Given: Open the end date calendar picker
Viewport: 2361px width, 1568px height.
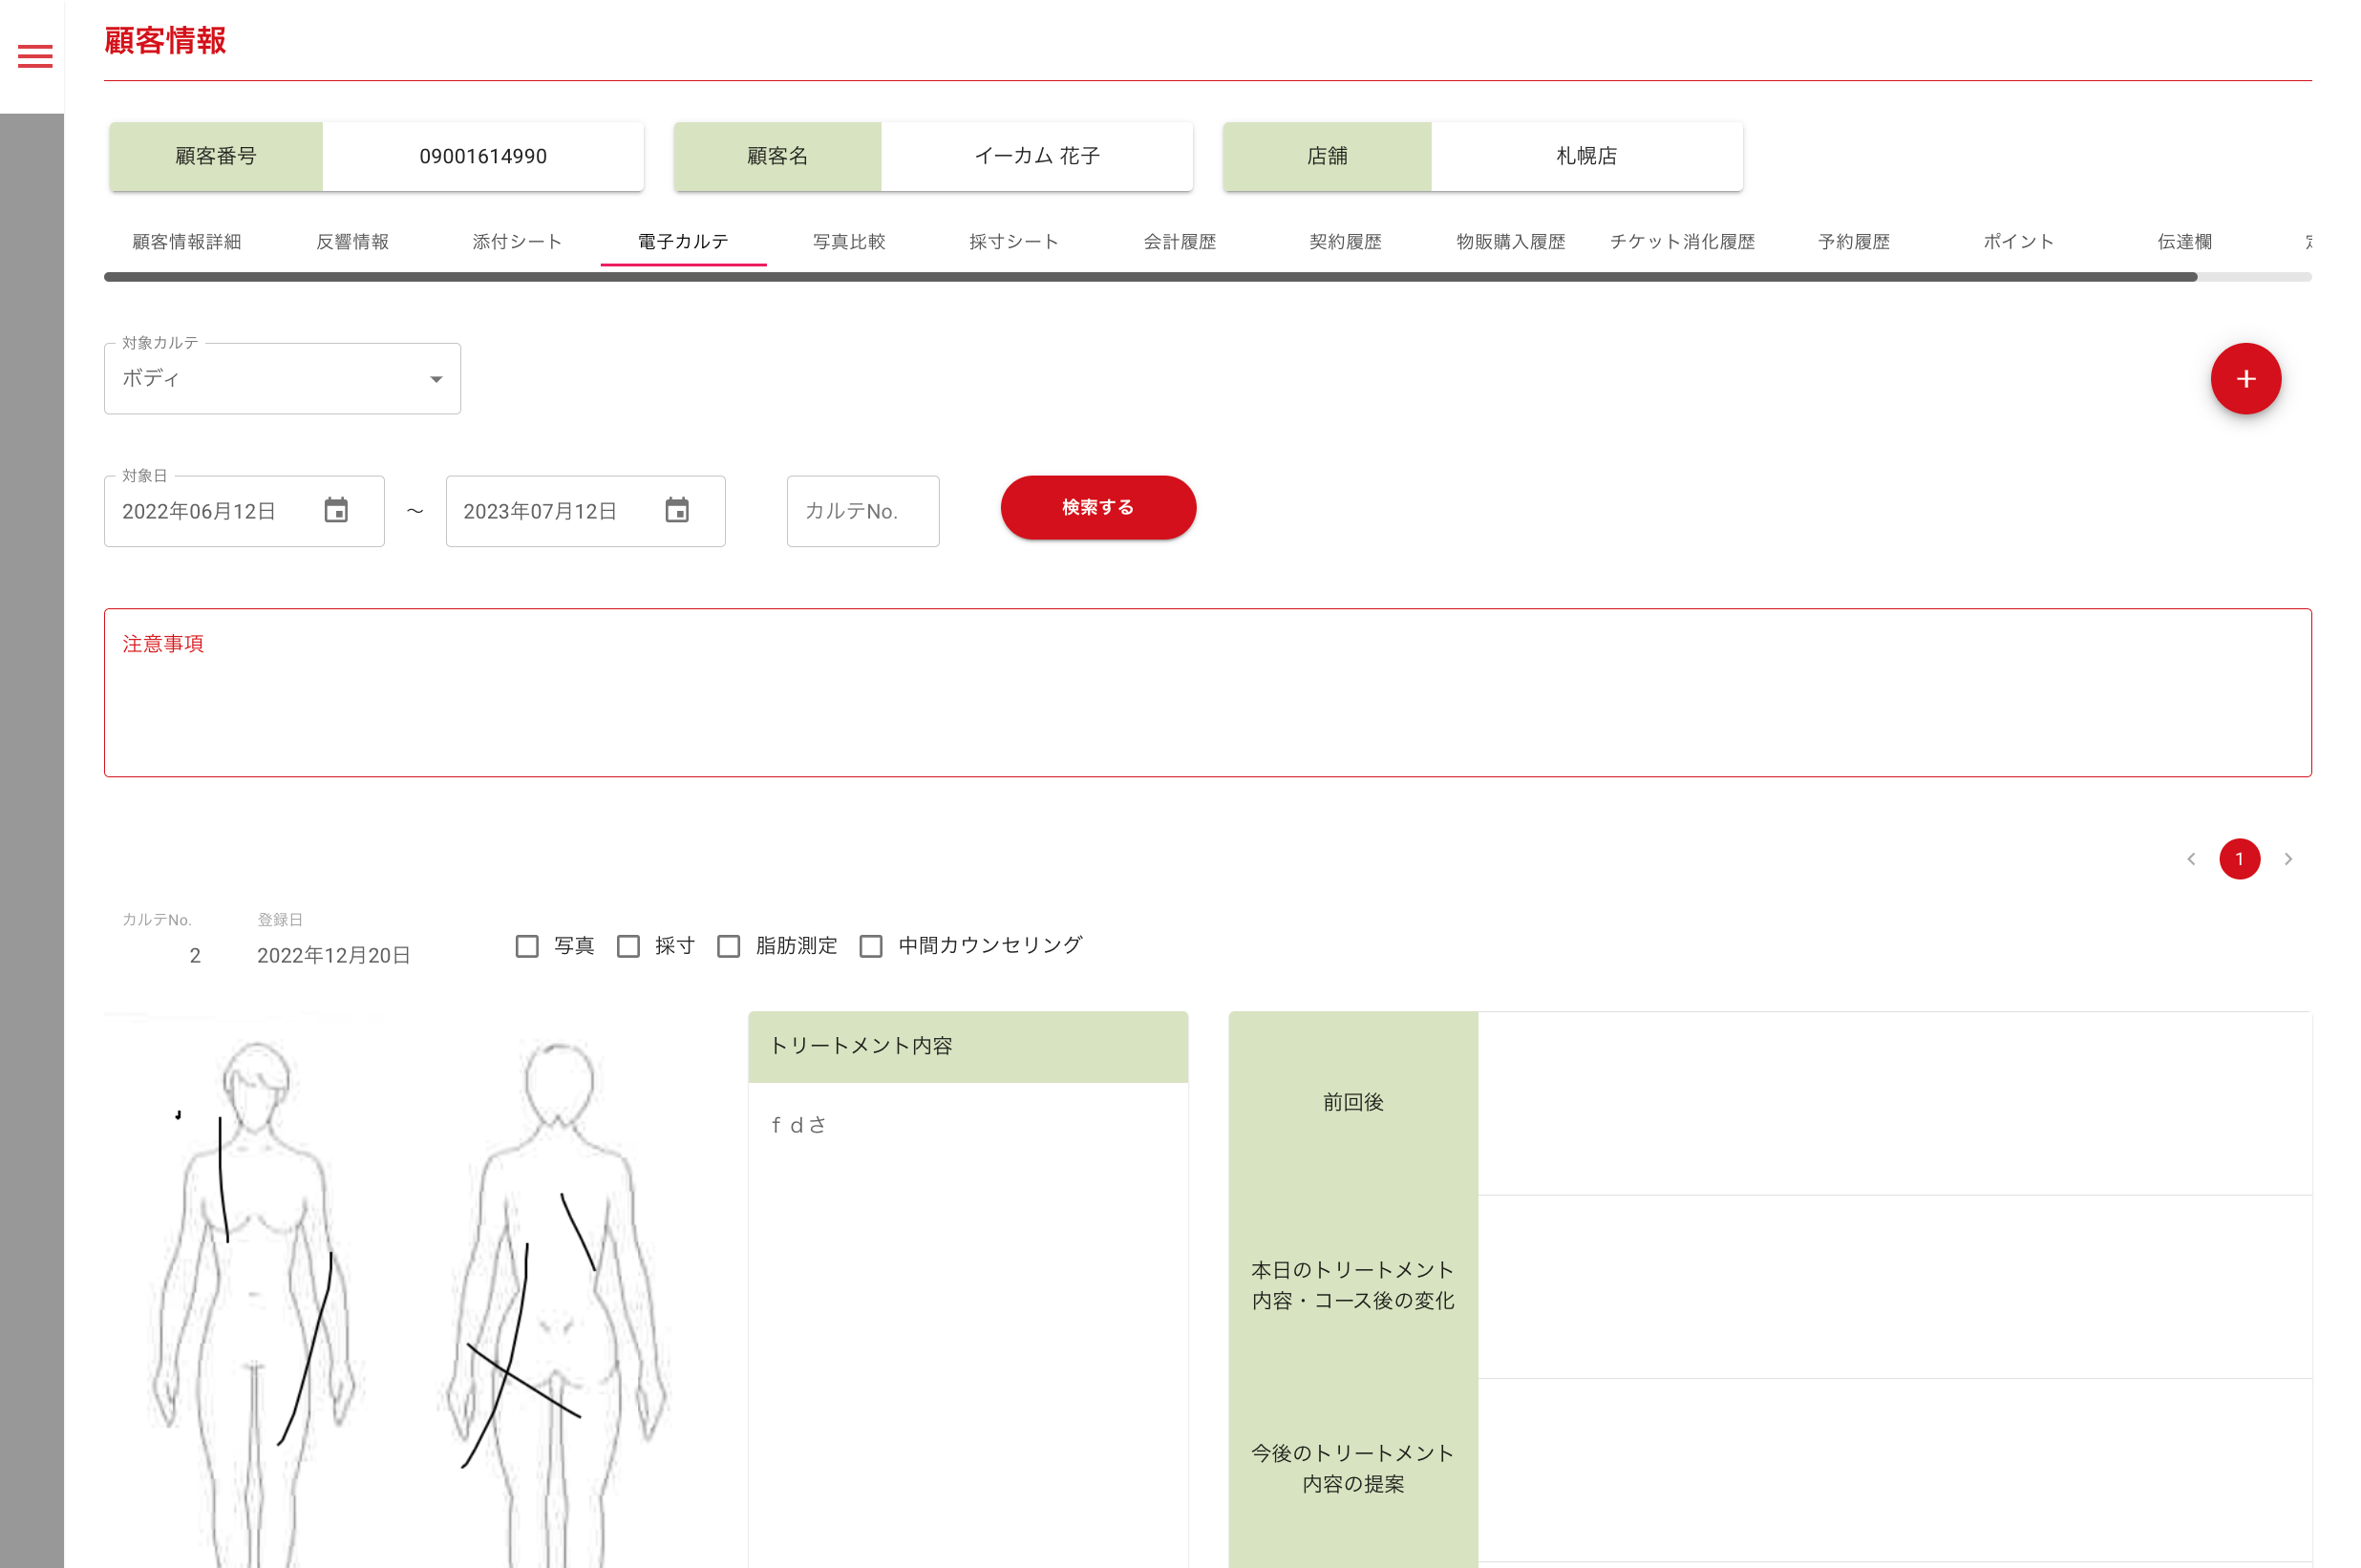Looking at the screenshot, I should pyautogui.click(x=677, y=511).
